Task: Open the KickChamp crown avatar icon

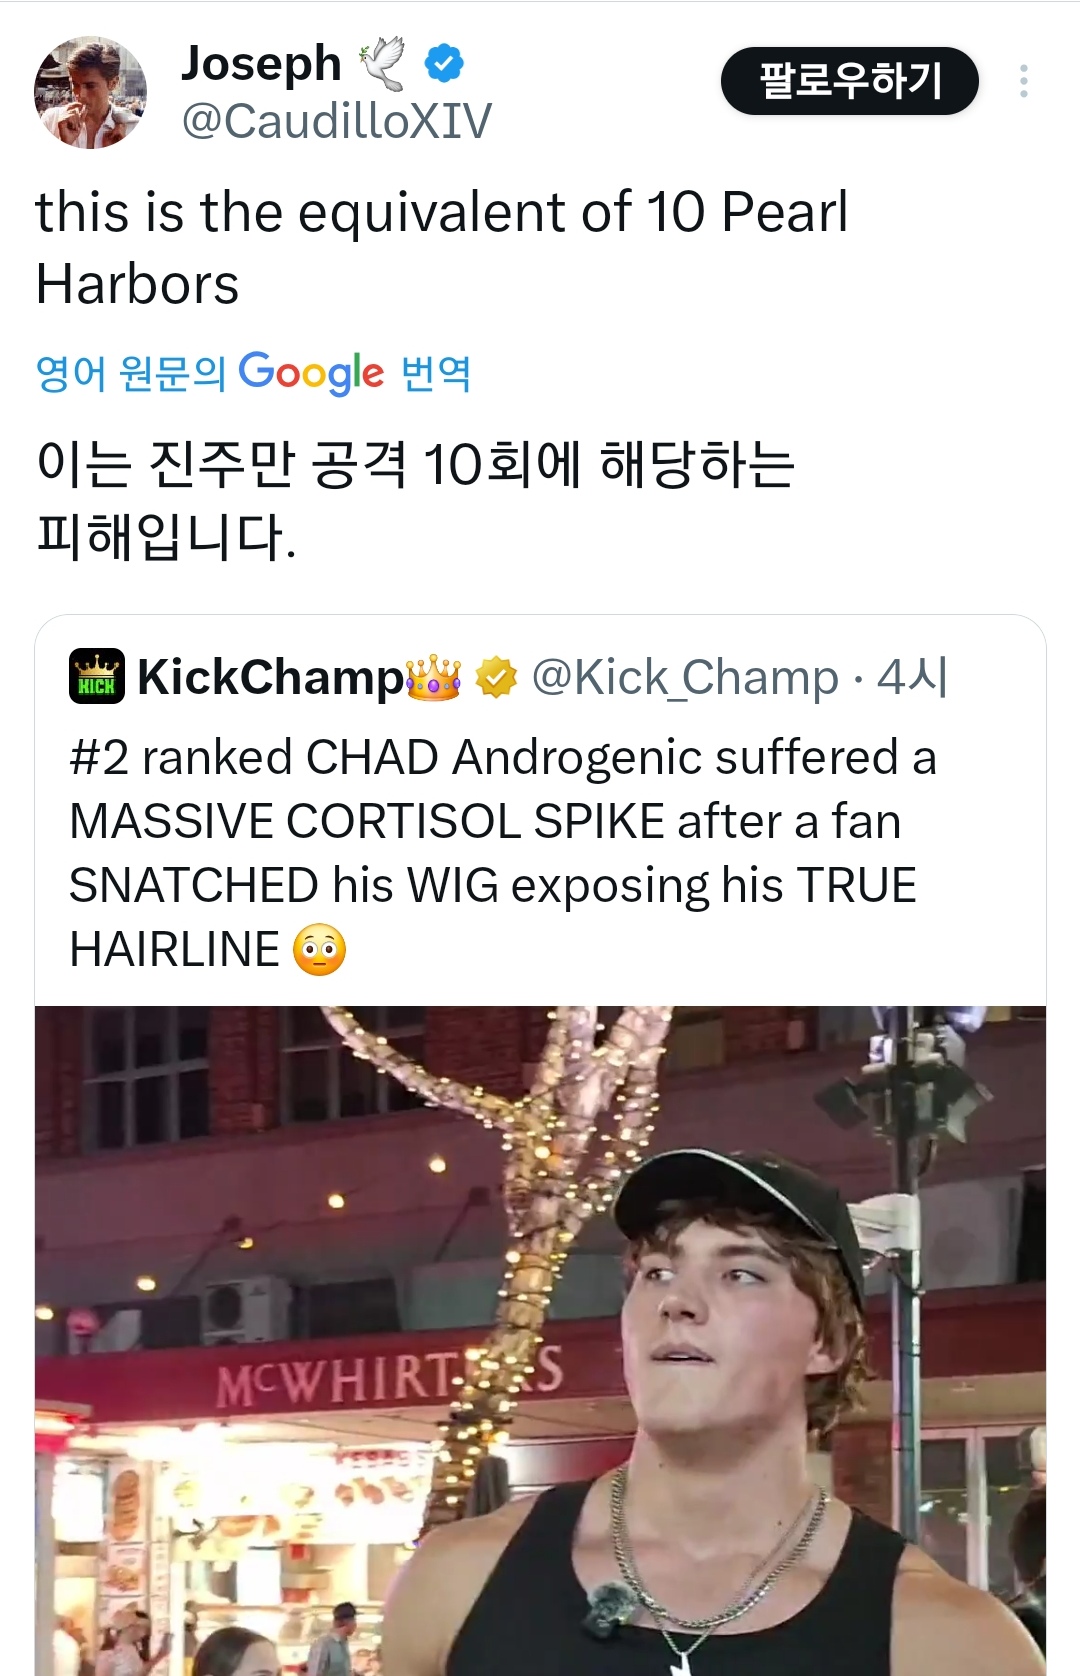Action: tap(97, 677)
